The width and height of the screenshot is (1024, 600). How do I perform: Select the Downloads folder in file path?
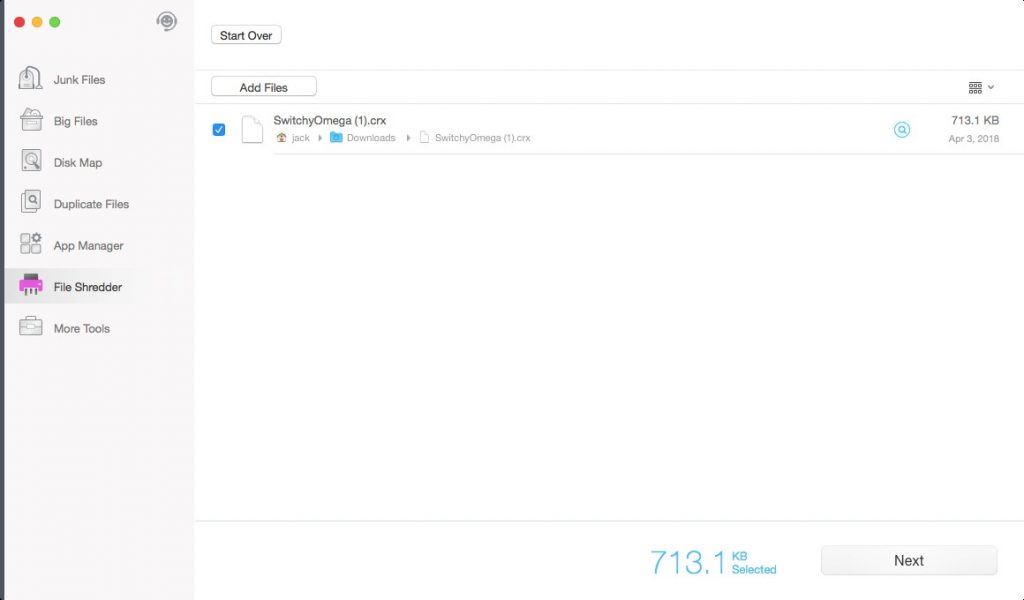[370, 138]
